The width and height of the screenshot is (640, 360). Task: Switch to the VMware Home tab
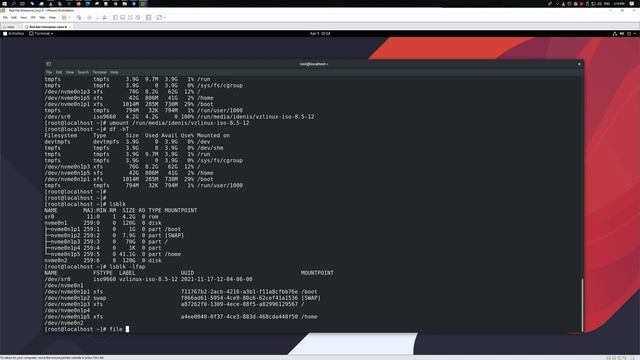[x=10, y=27]
